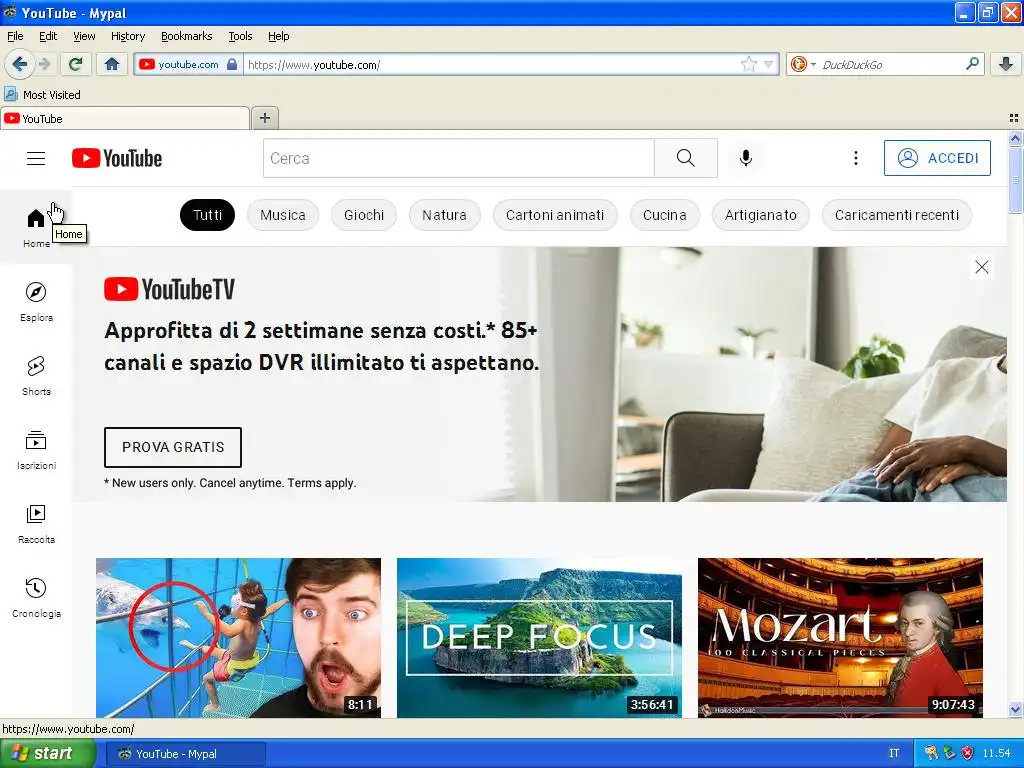The height and width of the screenshot is (768, 1024).
Task: Click the DuckDuckGo search field
Action: click(x=889, y=64)
